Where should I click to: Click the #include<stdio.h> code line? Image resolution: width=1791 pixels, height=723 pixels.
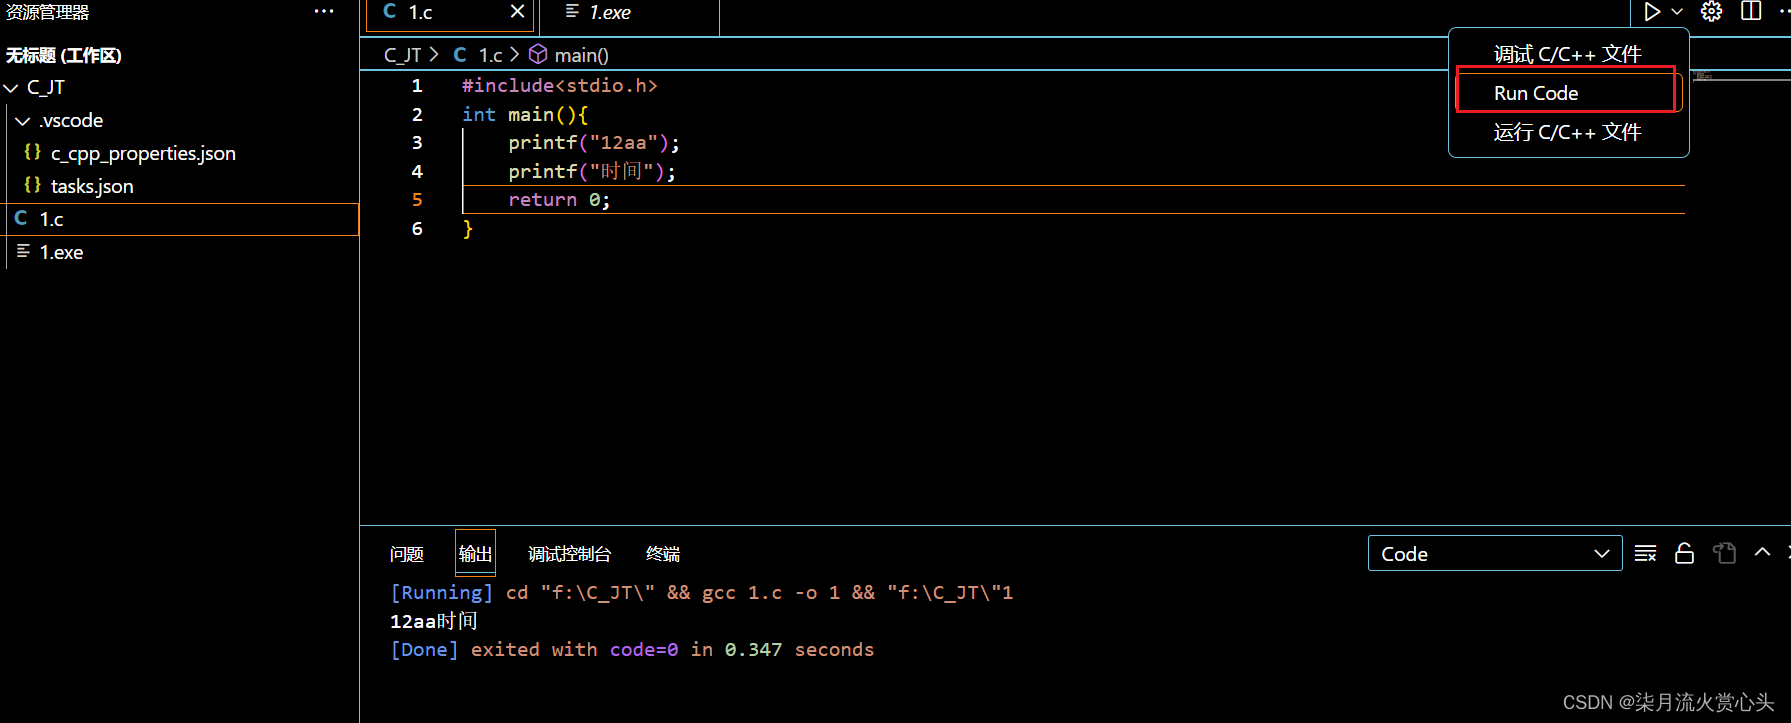pyautogui.click(x=559, y=86)
